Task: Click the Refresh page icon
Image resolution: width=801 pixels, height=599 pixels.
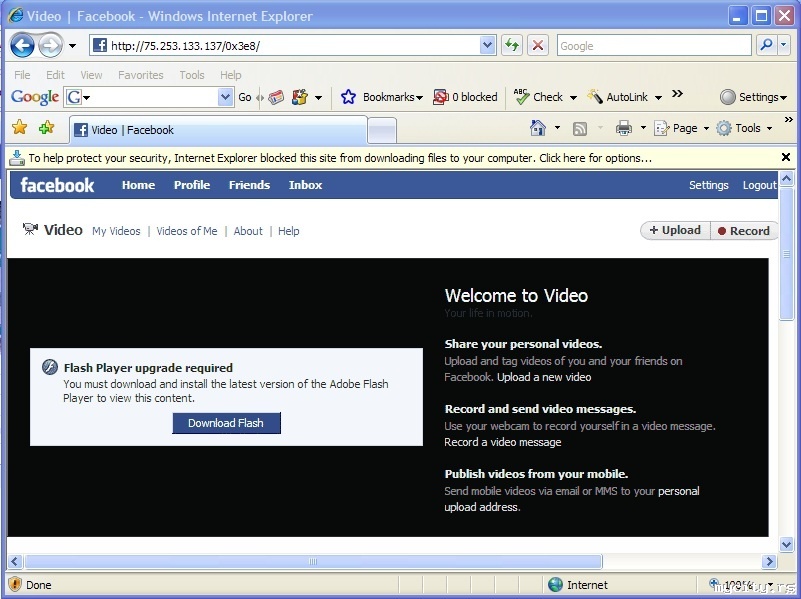Action: (x=511, y=45)
